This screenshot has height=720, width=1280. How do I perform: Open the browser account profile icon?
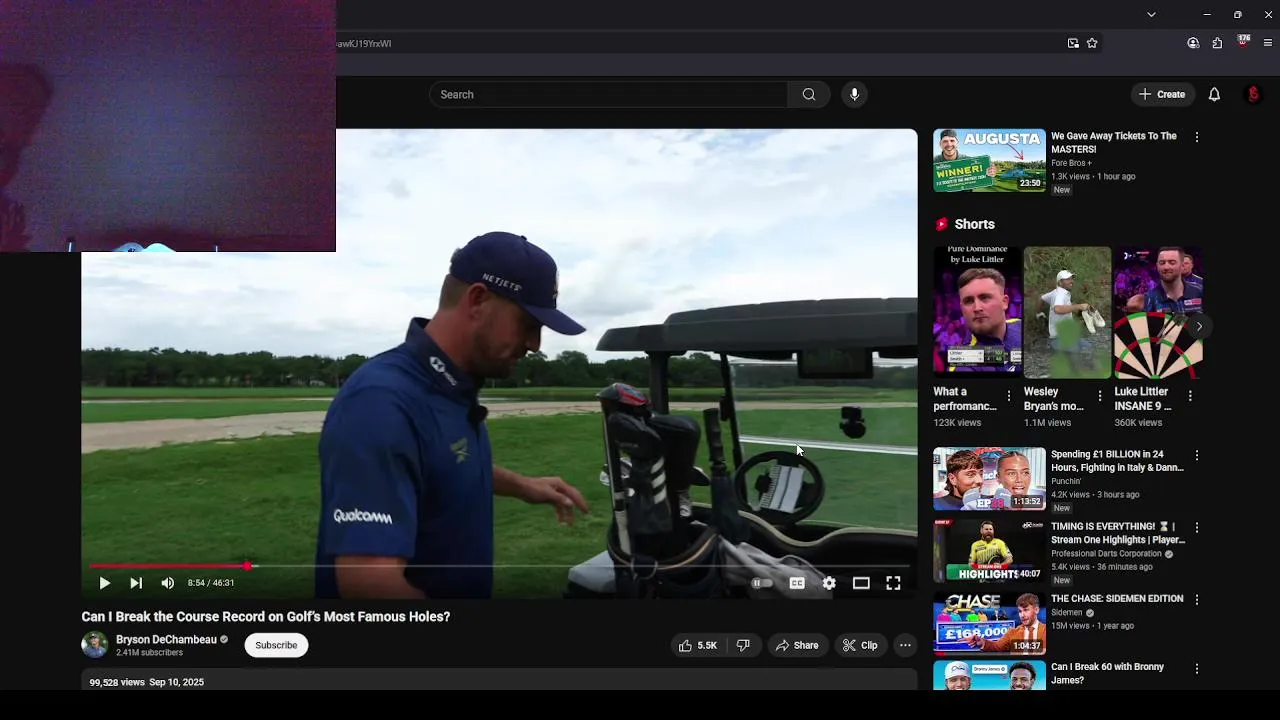coord(1193,43)
